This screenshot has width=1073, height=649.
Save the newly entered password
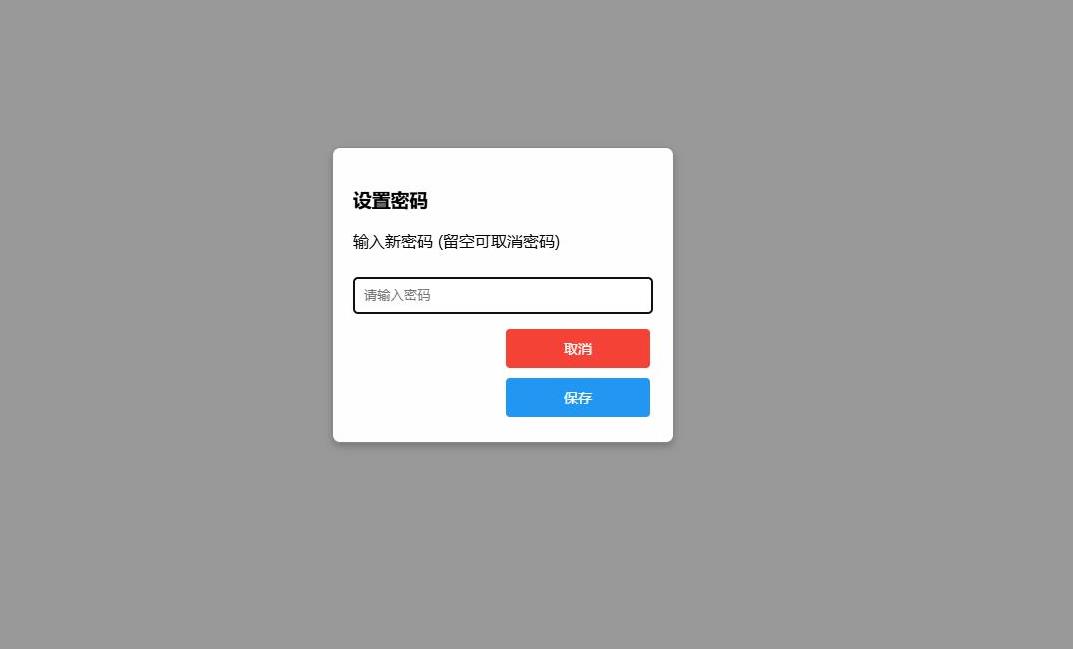click(x=578, y=397)
